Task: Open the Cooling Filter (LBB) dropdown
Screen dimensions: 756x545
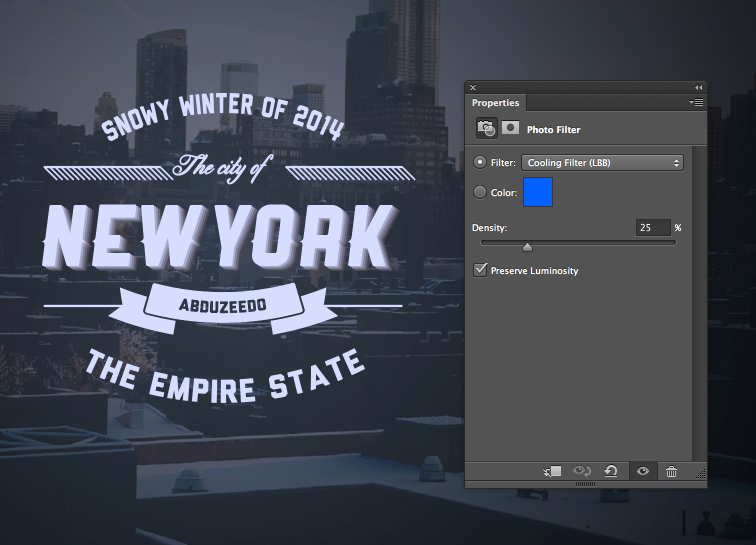Action: pos(602,162)
